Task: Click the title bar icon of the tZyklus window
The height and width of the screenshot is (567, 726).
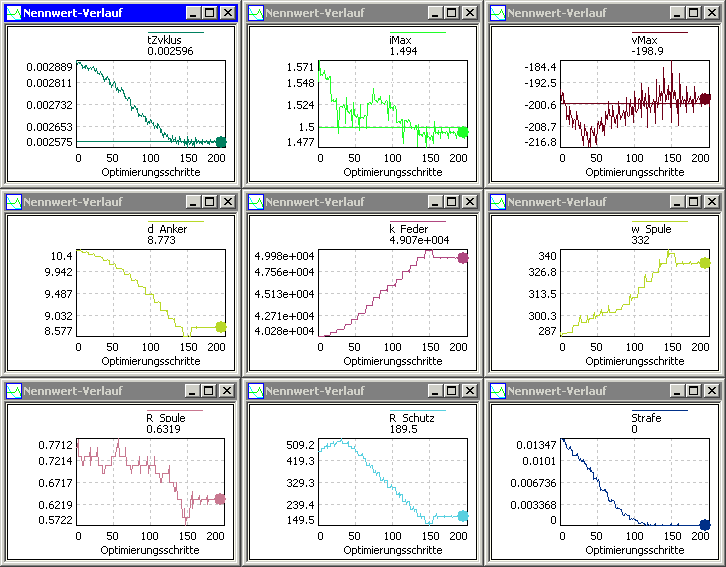Action: point(13,13)
